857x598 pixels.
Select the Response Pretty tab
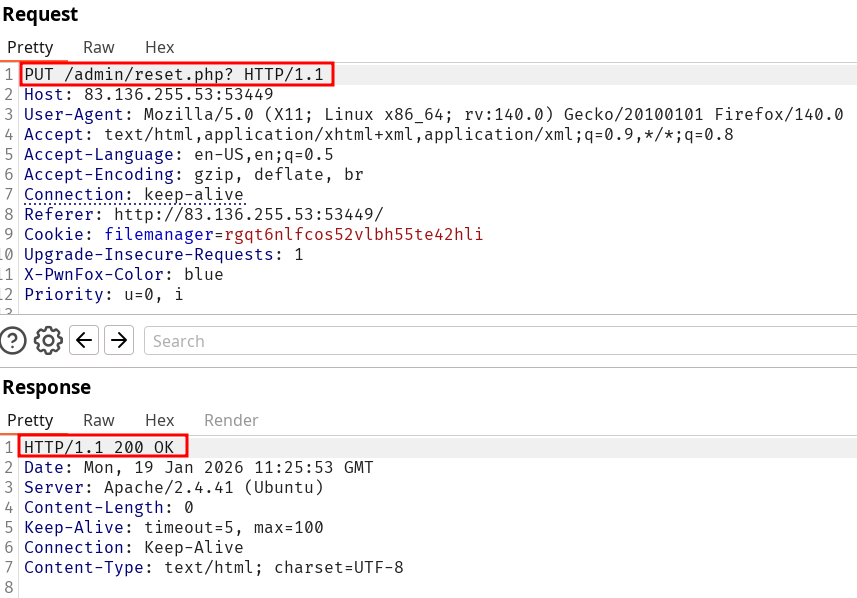coord(30,420)
